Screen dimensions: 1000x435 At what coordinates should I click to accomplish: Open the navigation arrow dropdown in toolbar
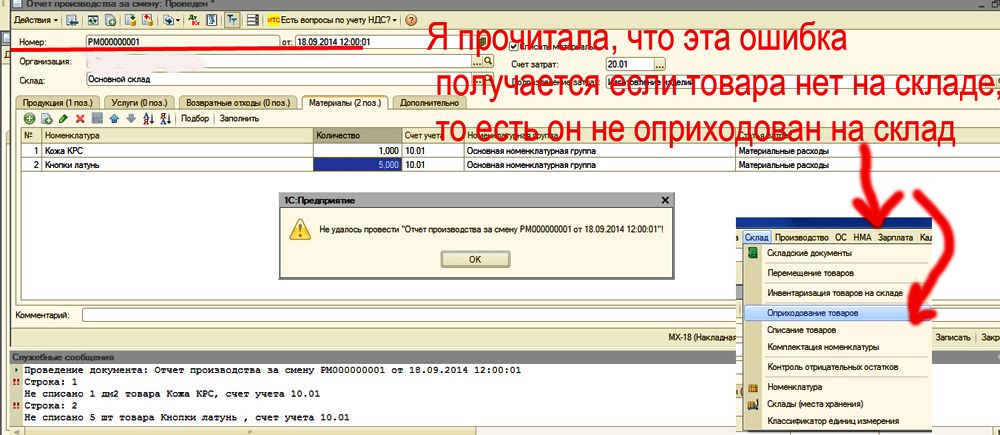(171, 20)
